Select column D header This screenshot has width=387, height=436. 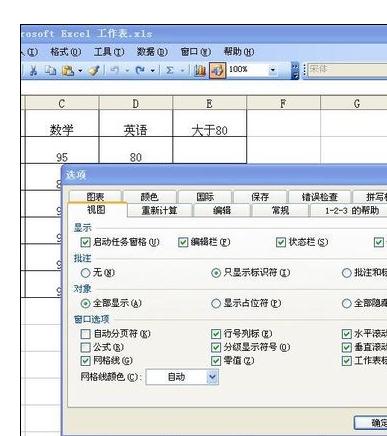pos(136,103)
